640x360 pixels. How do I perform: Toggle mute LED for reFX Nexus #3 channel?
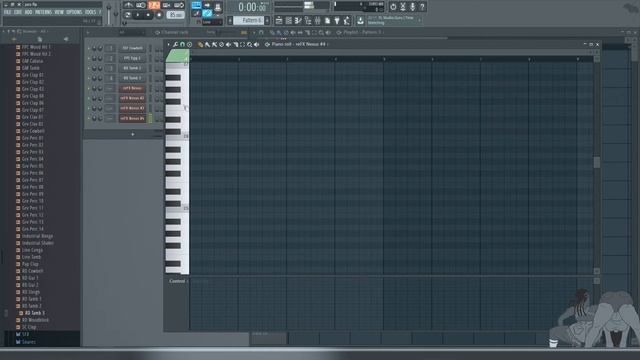(89, 109)
